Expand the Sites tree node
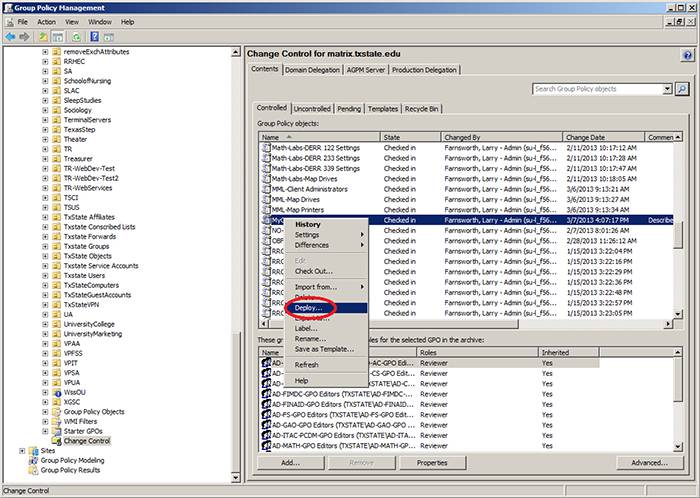The image size is (700, 498). (x=21, y=451)
